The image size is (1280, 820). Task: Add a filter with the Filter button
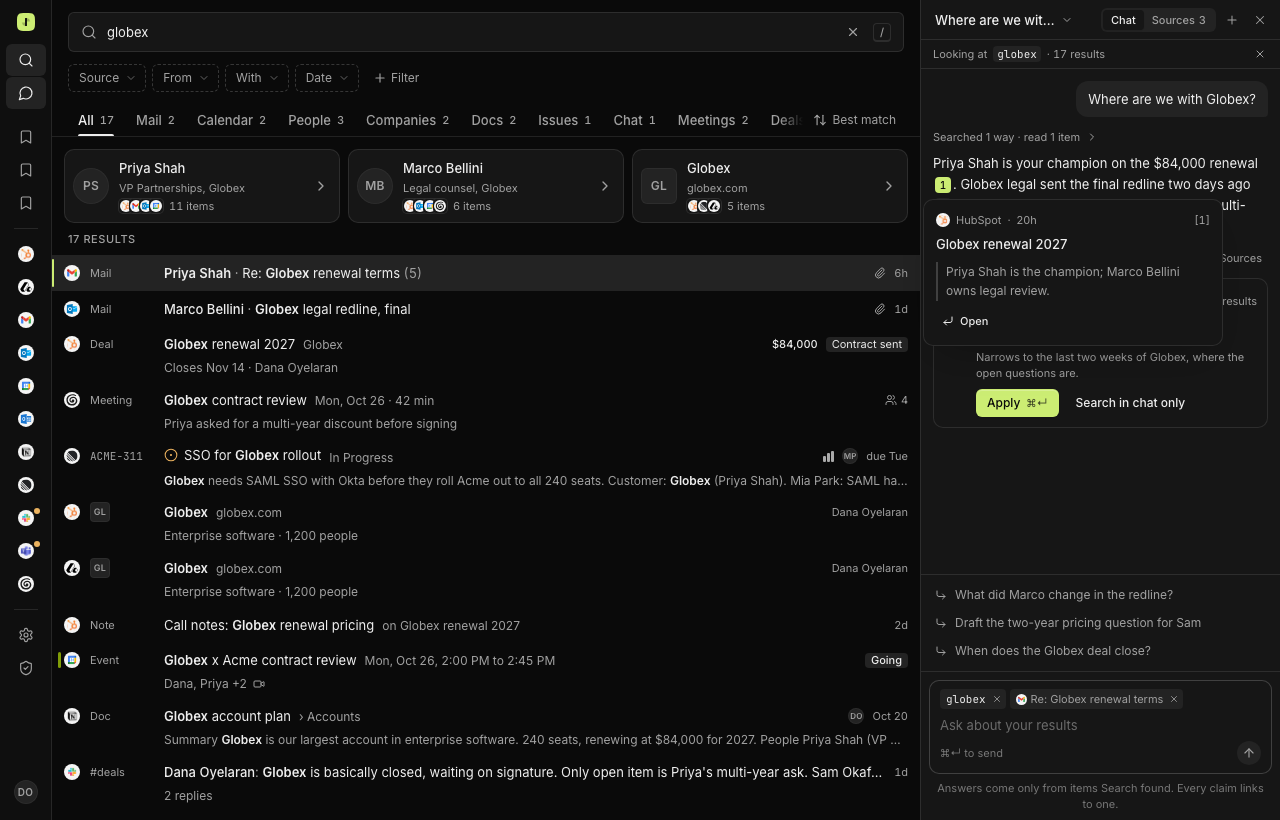(396, 78)
